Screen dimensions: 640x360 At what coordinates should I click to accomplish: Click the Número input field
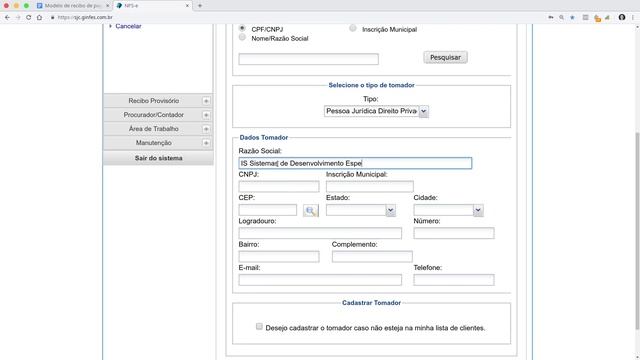tap(454, 233)
